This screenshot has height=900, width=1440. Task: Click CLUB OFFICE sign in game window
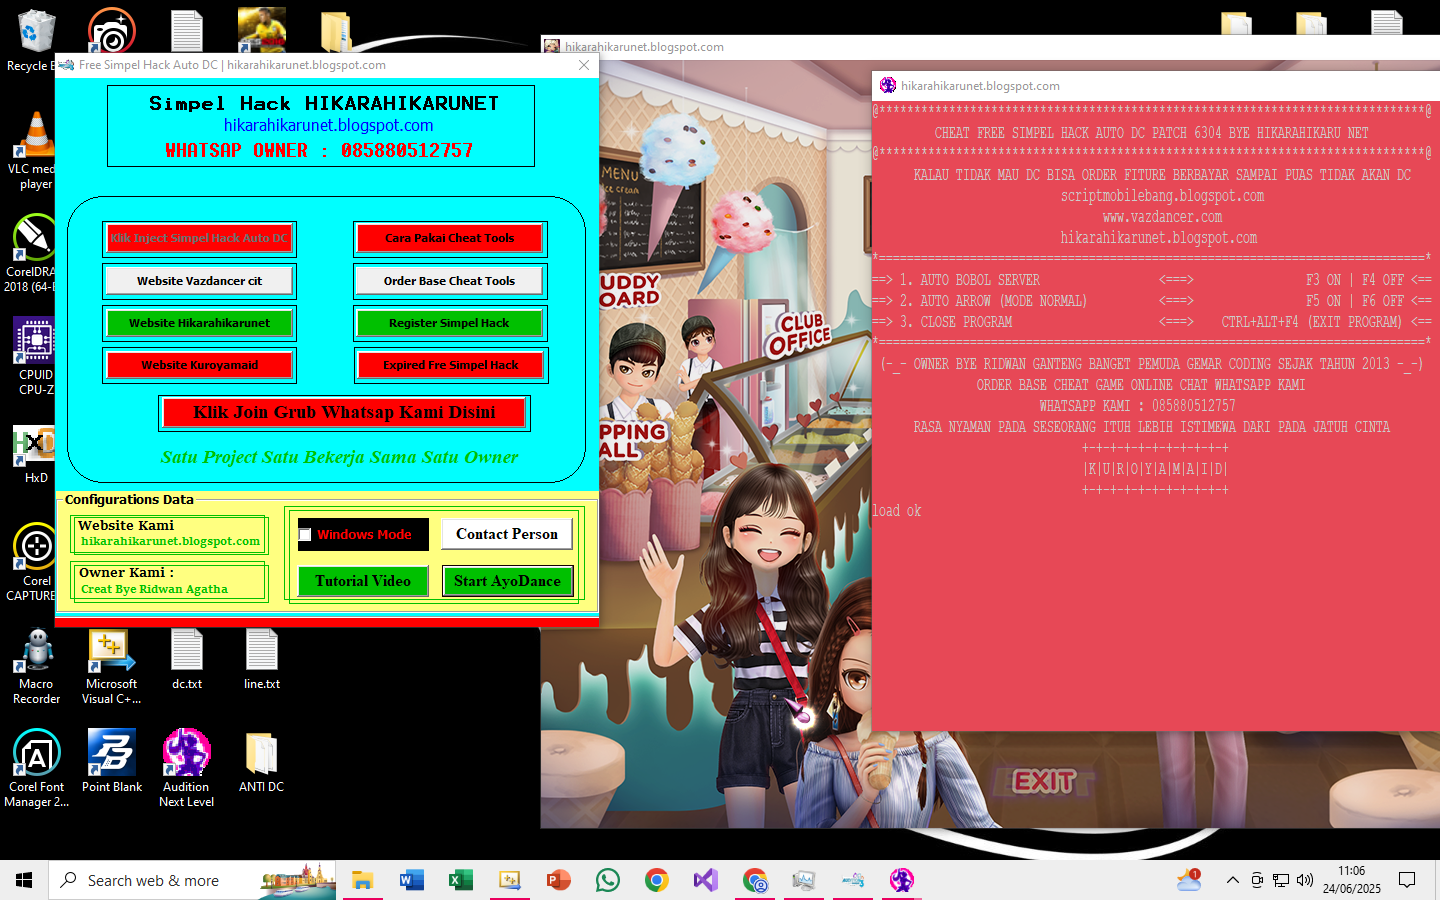[798, 334]
